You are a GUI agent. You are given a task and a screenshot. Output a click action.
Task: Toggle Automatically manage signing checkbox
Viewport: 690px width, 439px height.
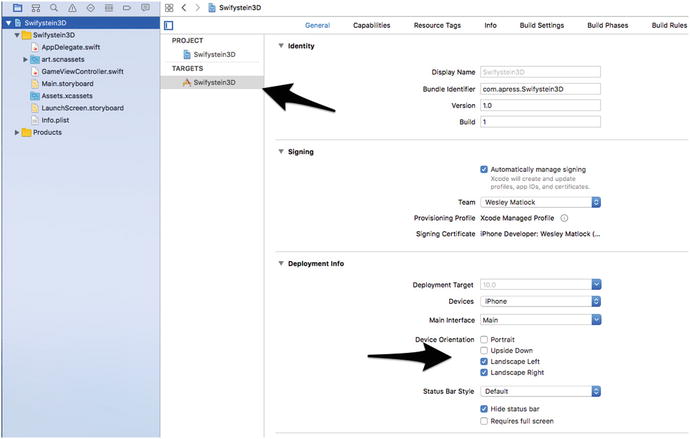pos(484,169)
